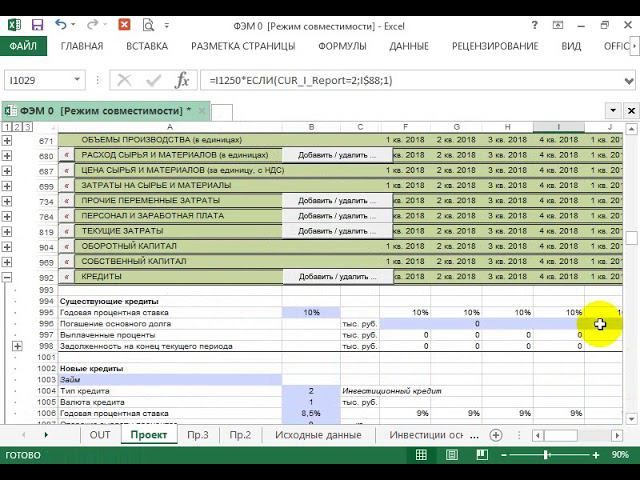The height and width of the screenshot is (480, 640).
Task: Switch to the Пр.3 sheet tab
Action: click(x=198, y=435)
